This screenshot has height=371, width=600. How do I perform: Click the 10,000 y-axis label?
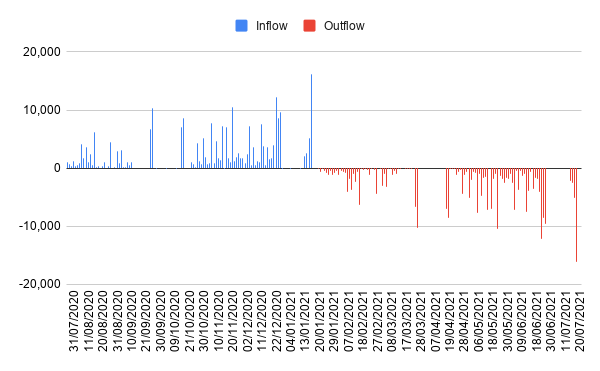42,110
